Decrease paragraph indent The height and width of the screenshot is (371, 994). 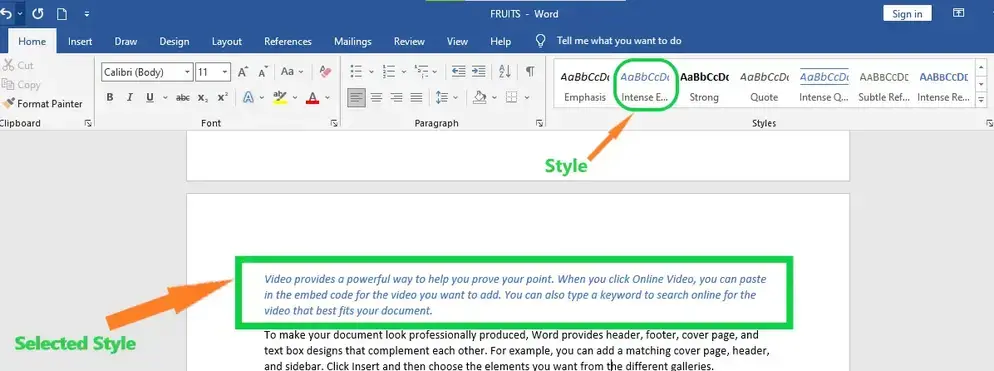pyautogui.click(x=458, y=72)
